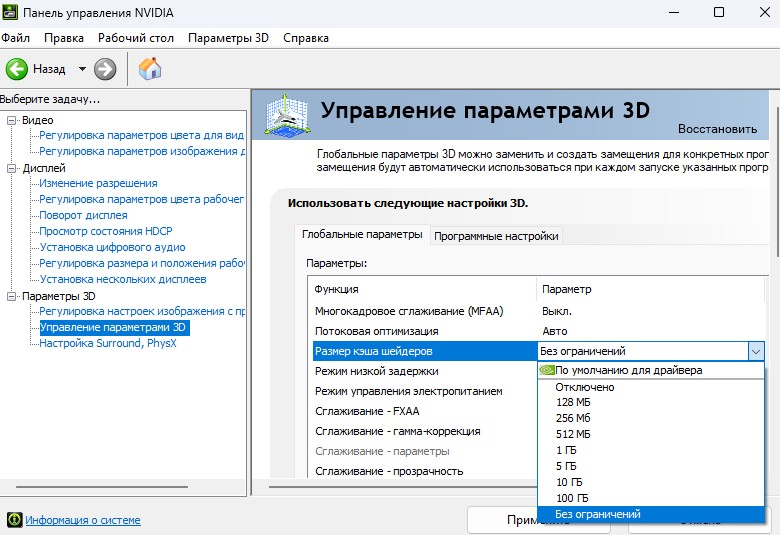Screen dimensions: 780x535
Task: Open Регулировка настроек изображения с просмотром
Action: point(142,312)
